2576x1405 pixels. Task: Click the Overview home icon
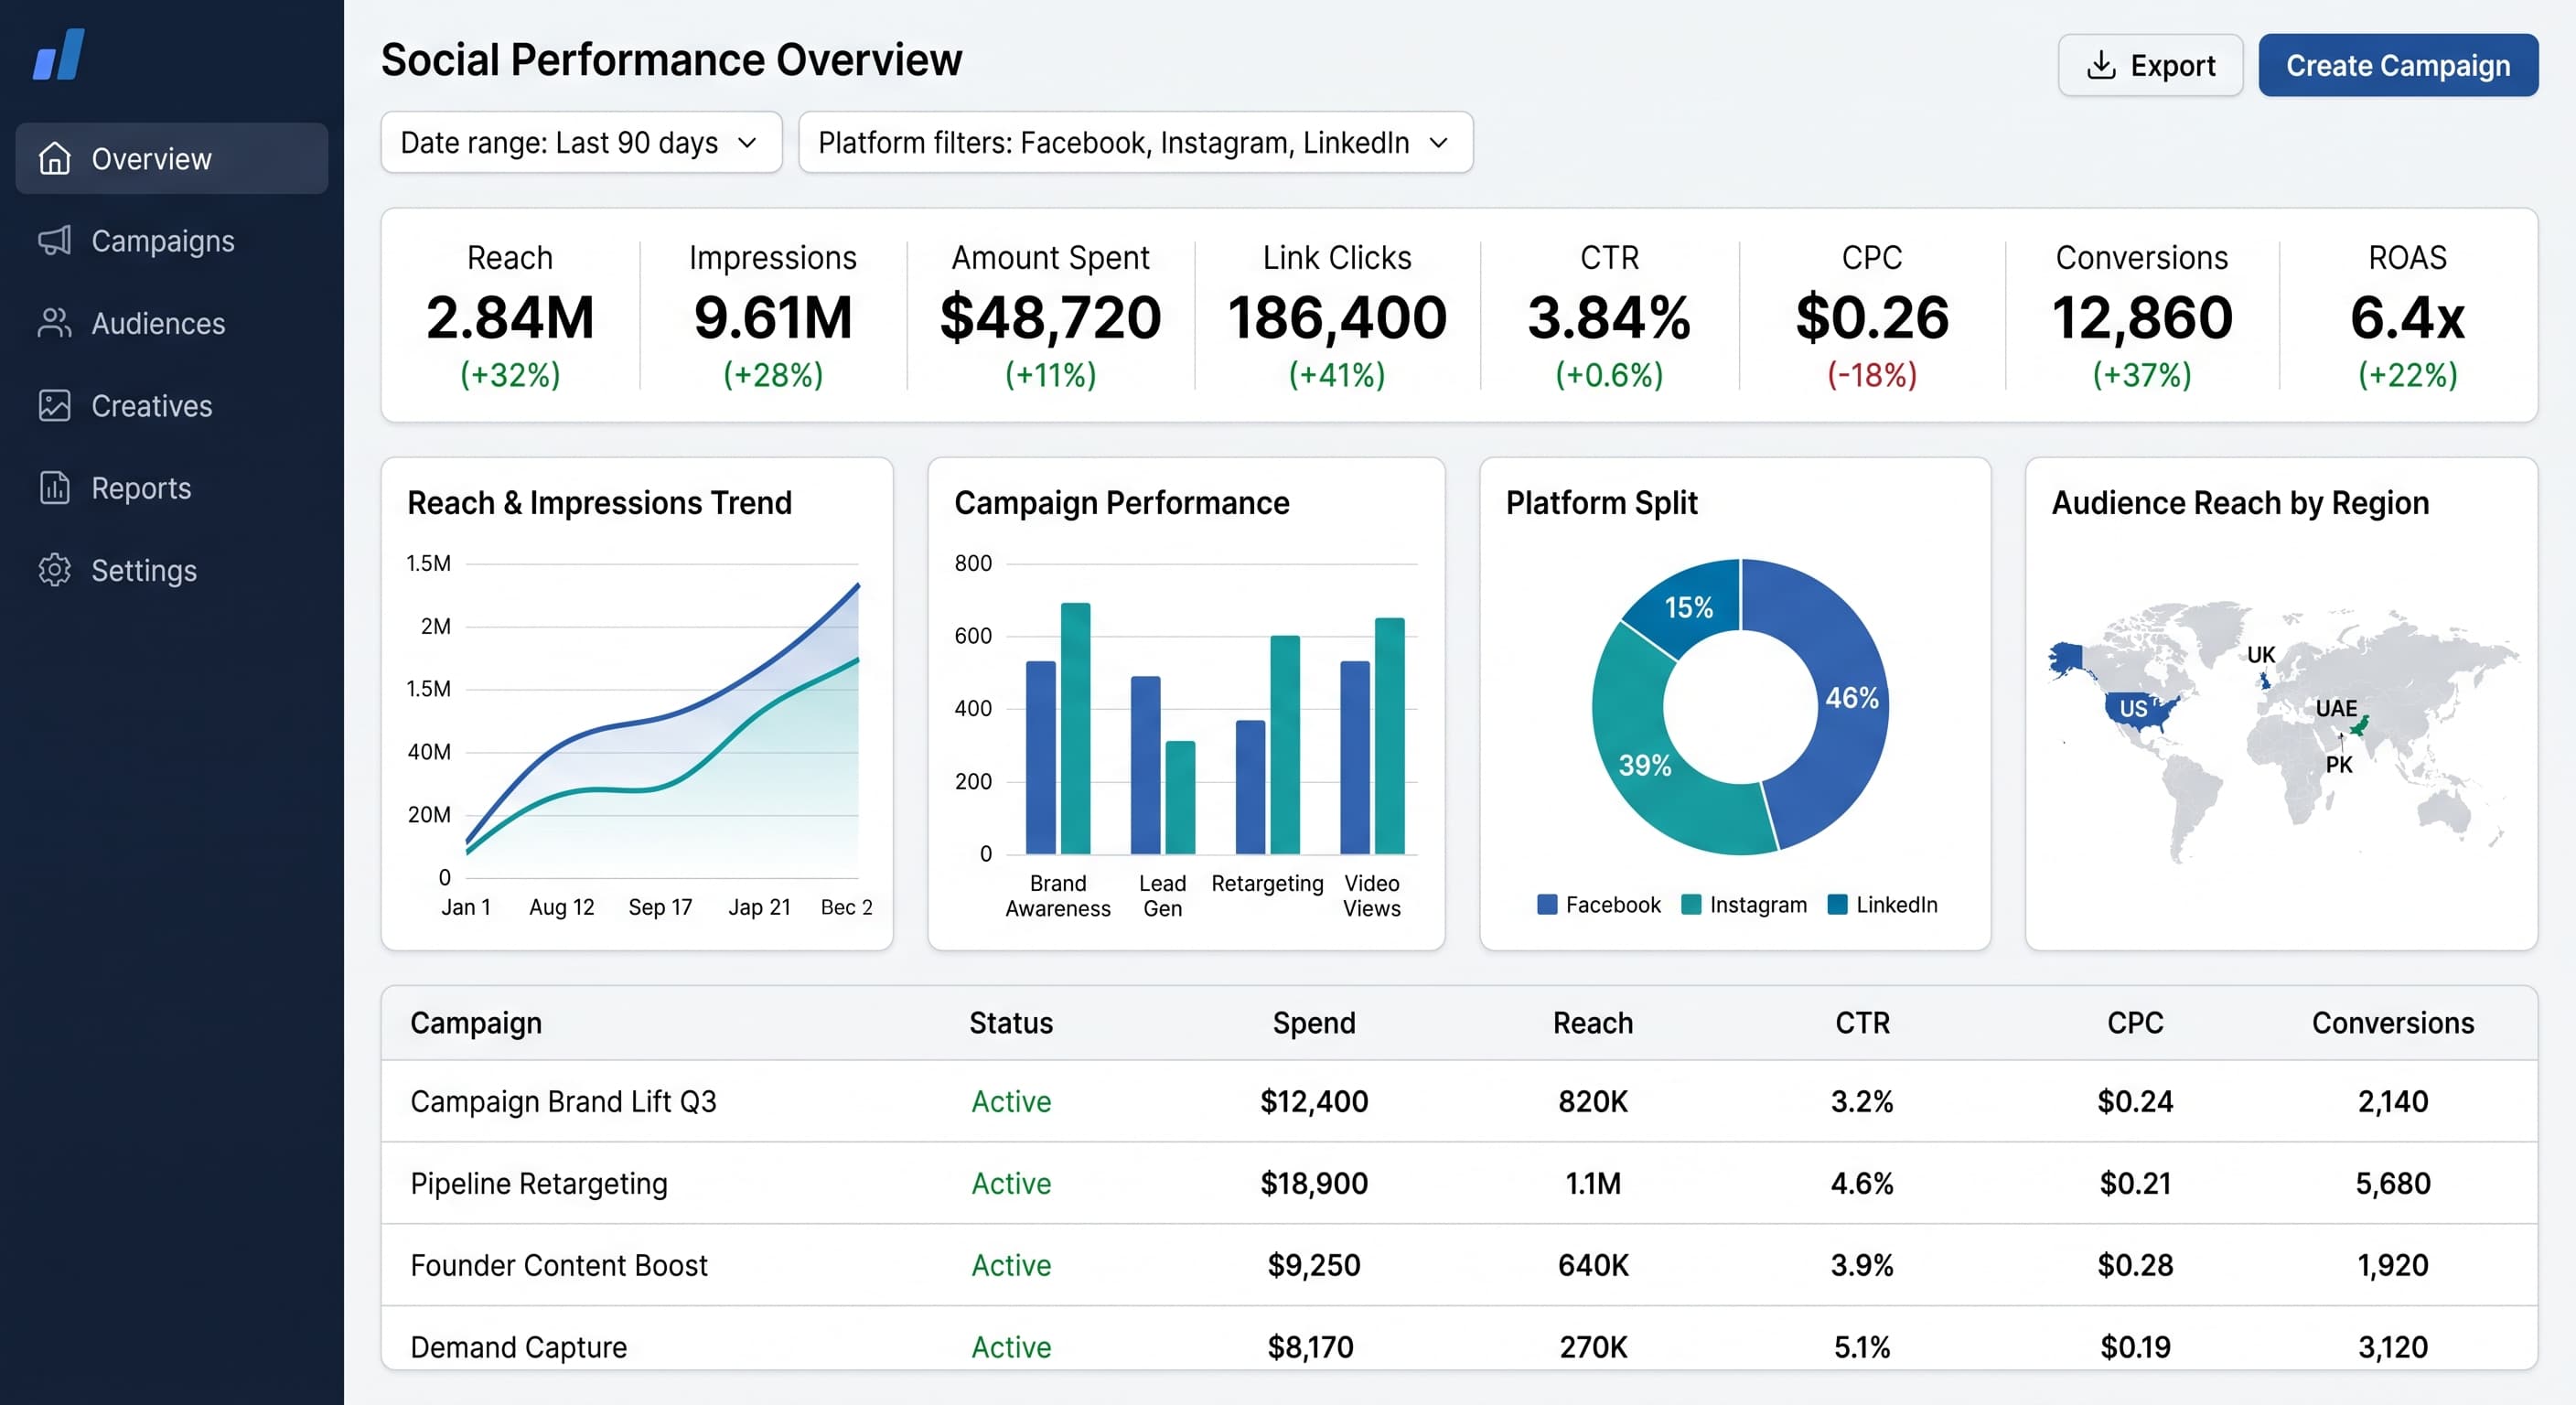click(54, 158)
